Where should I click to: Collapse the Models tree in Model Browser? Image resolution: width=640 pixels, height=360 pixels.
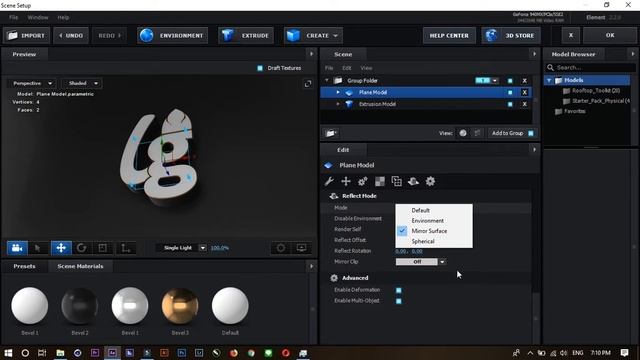pos(549,80)
